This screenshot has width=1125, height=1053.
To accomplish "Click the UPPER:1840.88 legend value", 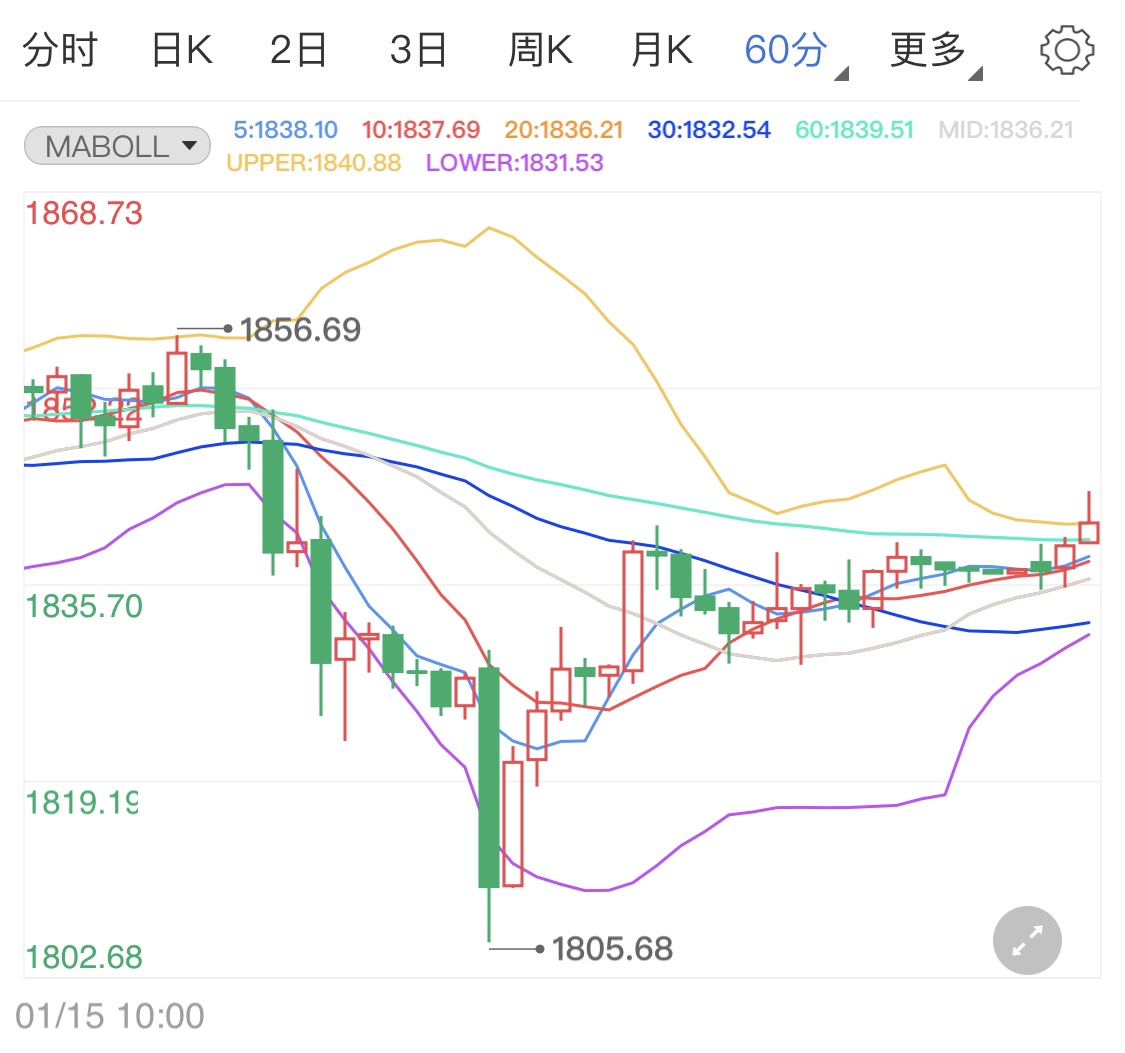I will pyautogui.click(x=314, y=163).
